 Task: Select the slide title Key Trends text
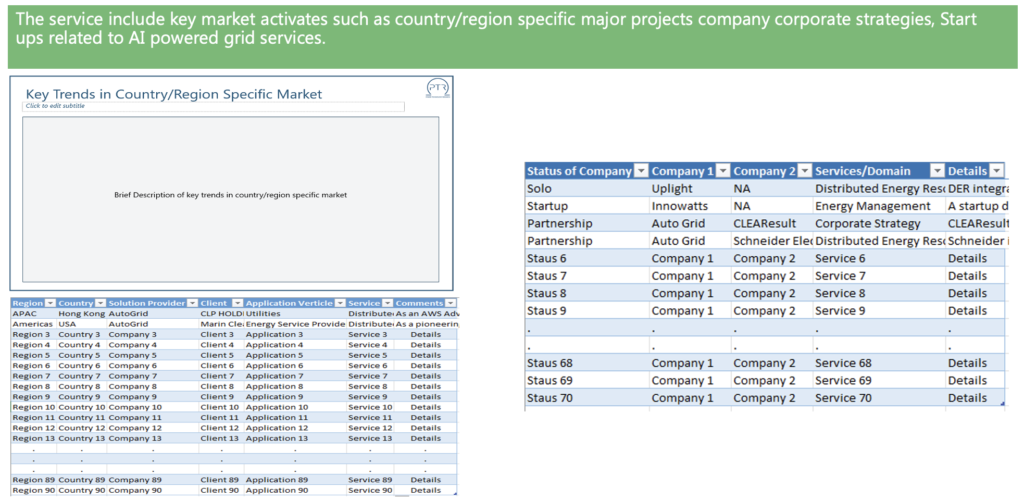coord(174,94)
